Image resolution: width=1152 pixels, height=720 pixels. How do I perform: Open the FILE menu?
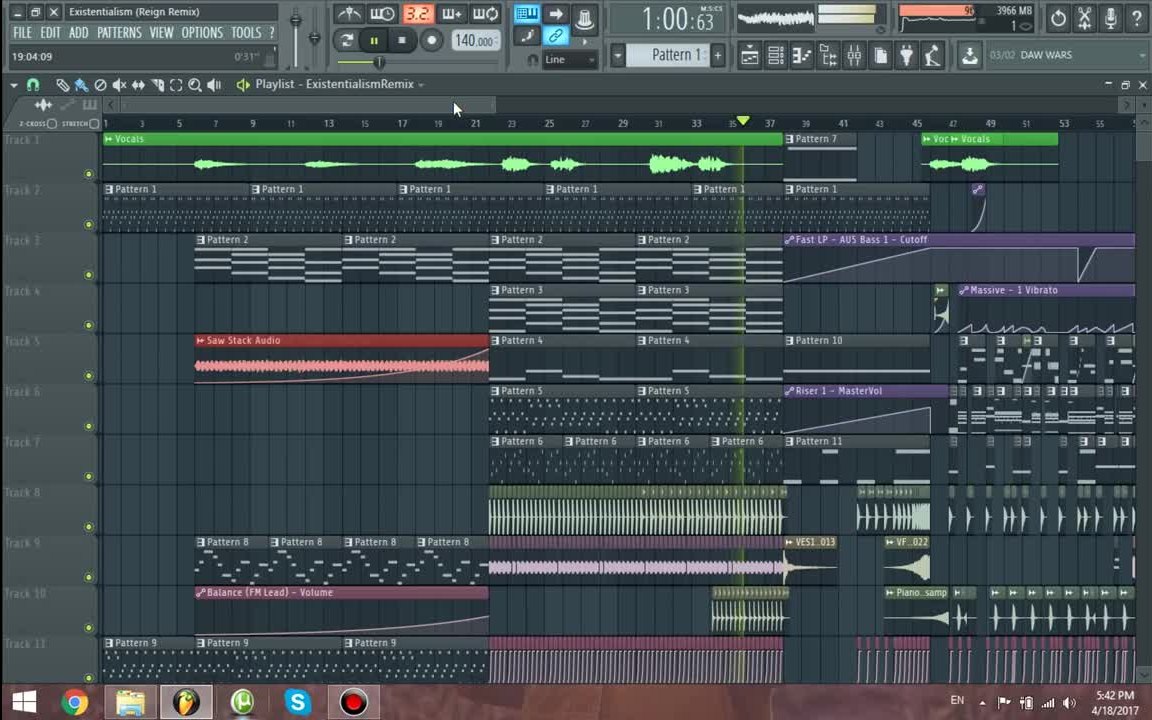point(22,33)
